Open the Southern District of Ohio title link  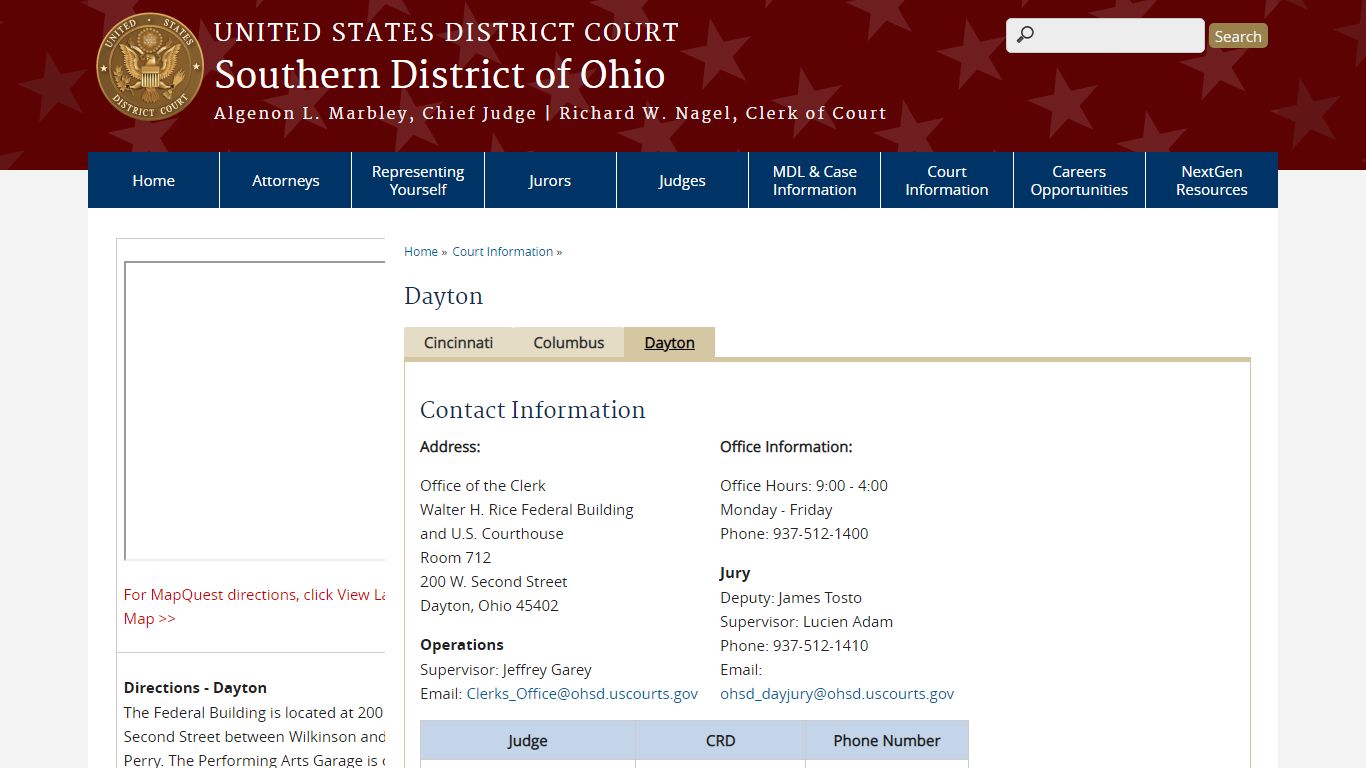point(440,75)
